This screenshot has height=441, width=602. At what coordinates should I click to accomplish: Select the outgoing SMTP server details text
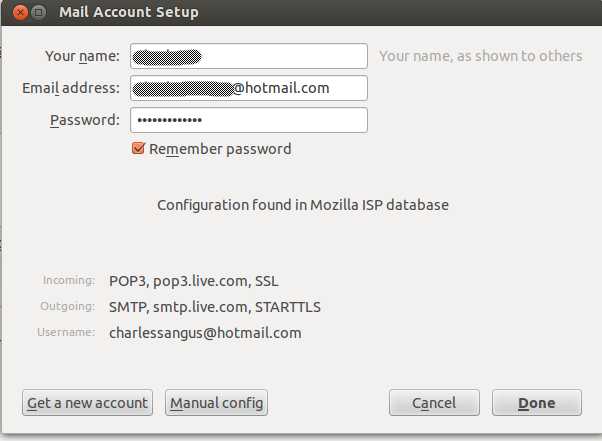point(215,307)
